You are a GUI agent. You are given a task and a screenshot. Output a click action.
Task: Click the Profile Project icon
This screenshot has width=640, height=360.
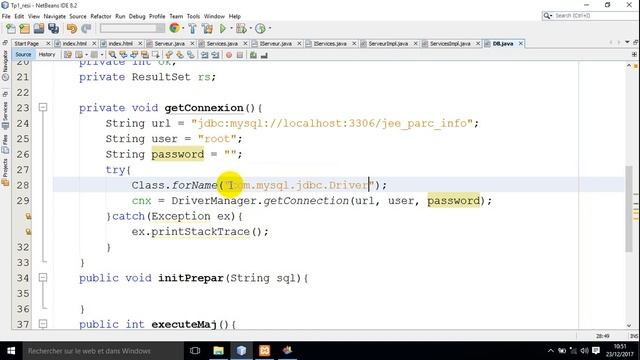(x=260, y=29)
